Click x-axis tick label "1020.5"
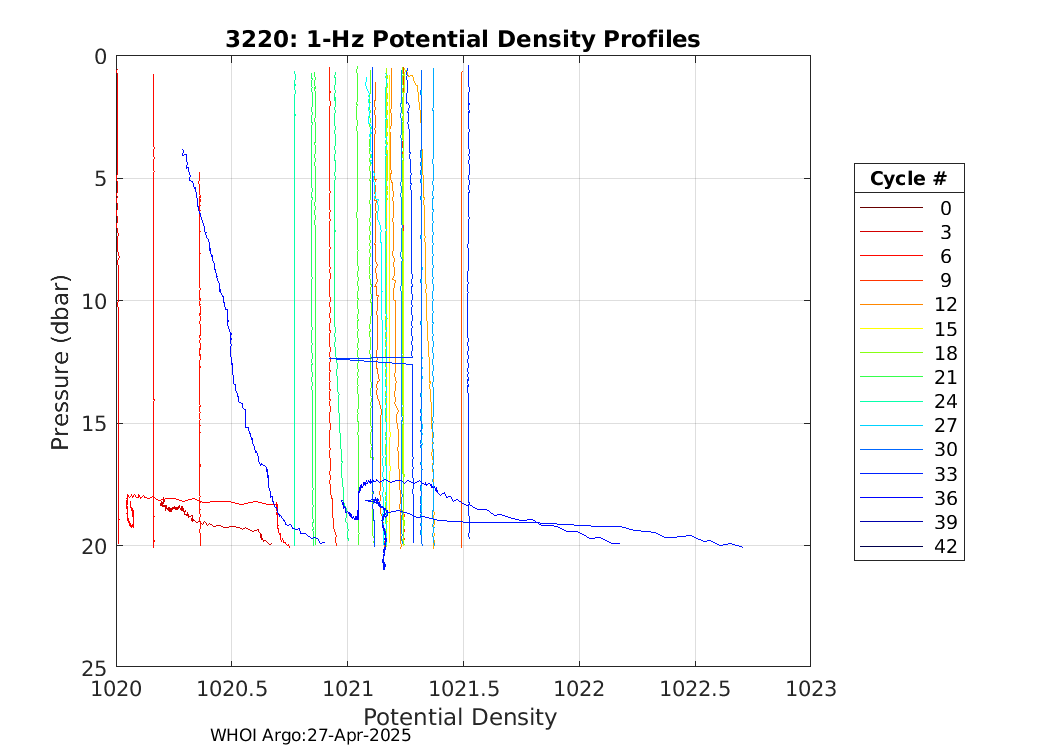This screenshot has width=1050, height=750. [232, 689]
